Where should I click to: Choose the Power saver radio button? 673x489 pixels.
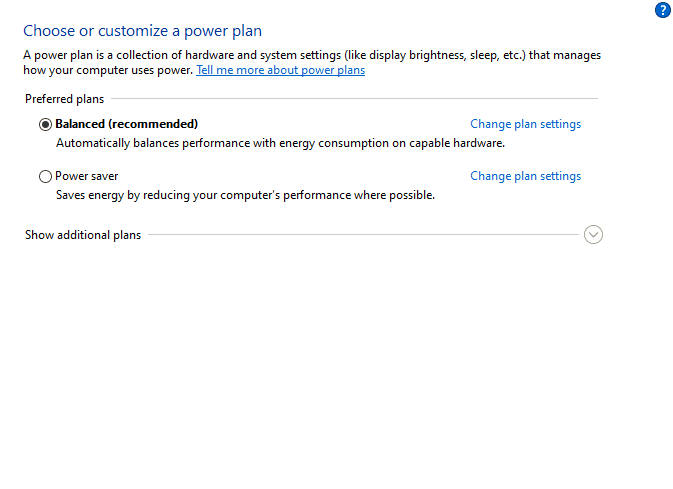tap(45, 176)
